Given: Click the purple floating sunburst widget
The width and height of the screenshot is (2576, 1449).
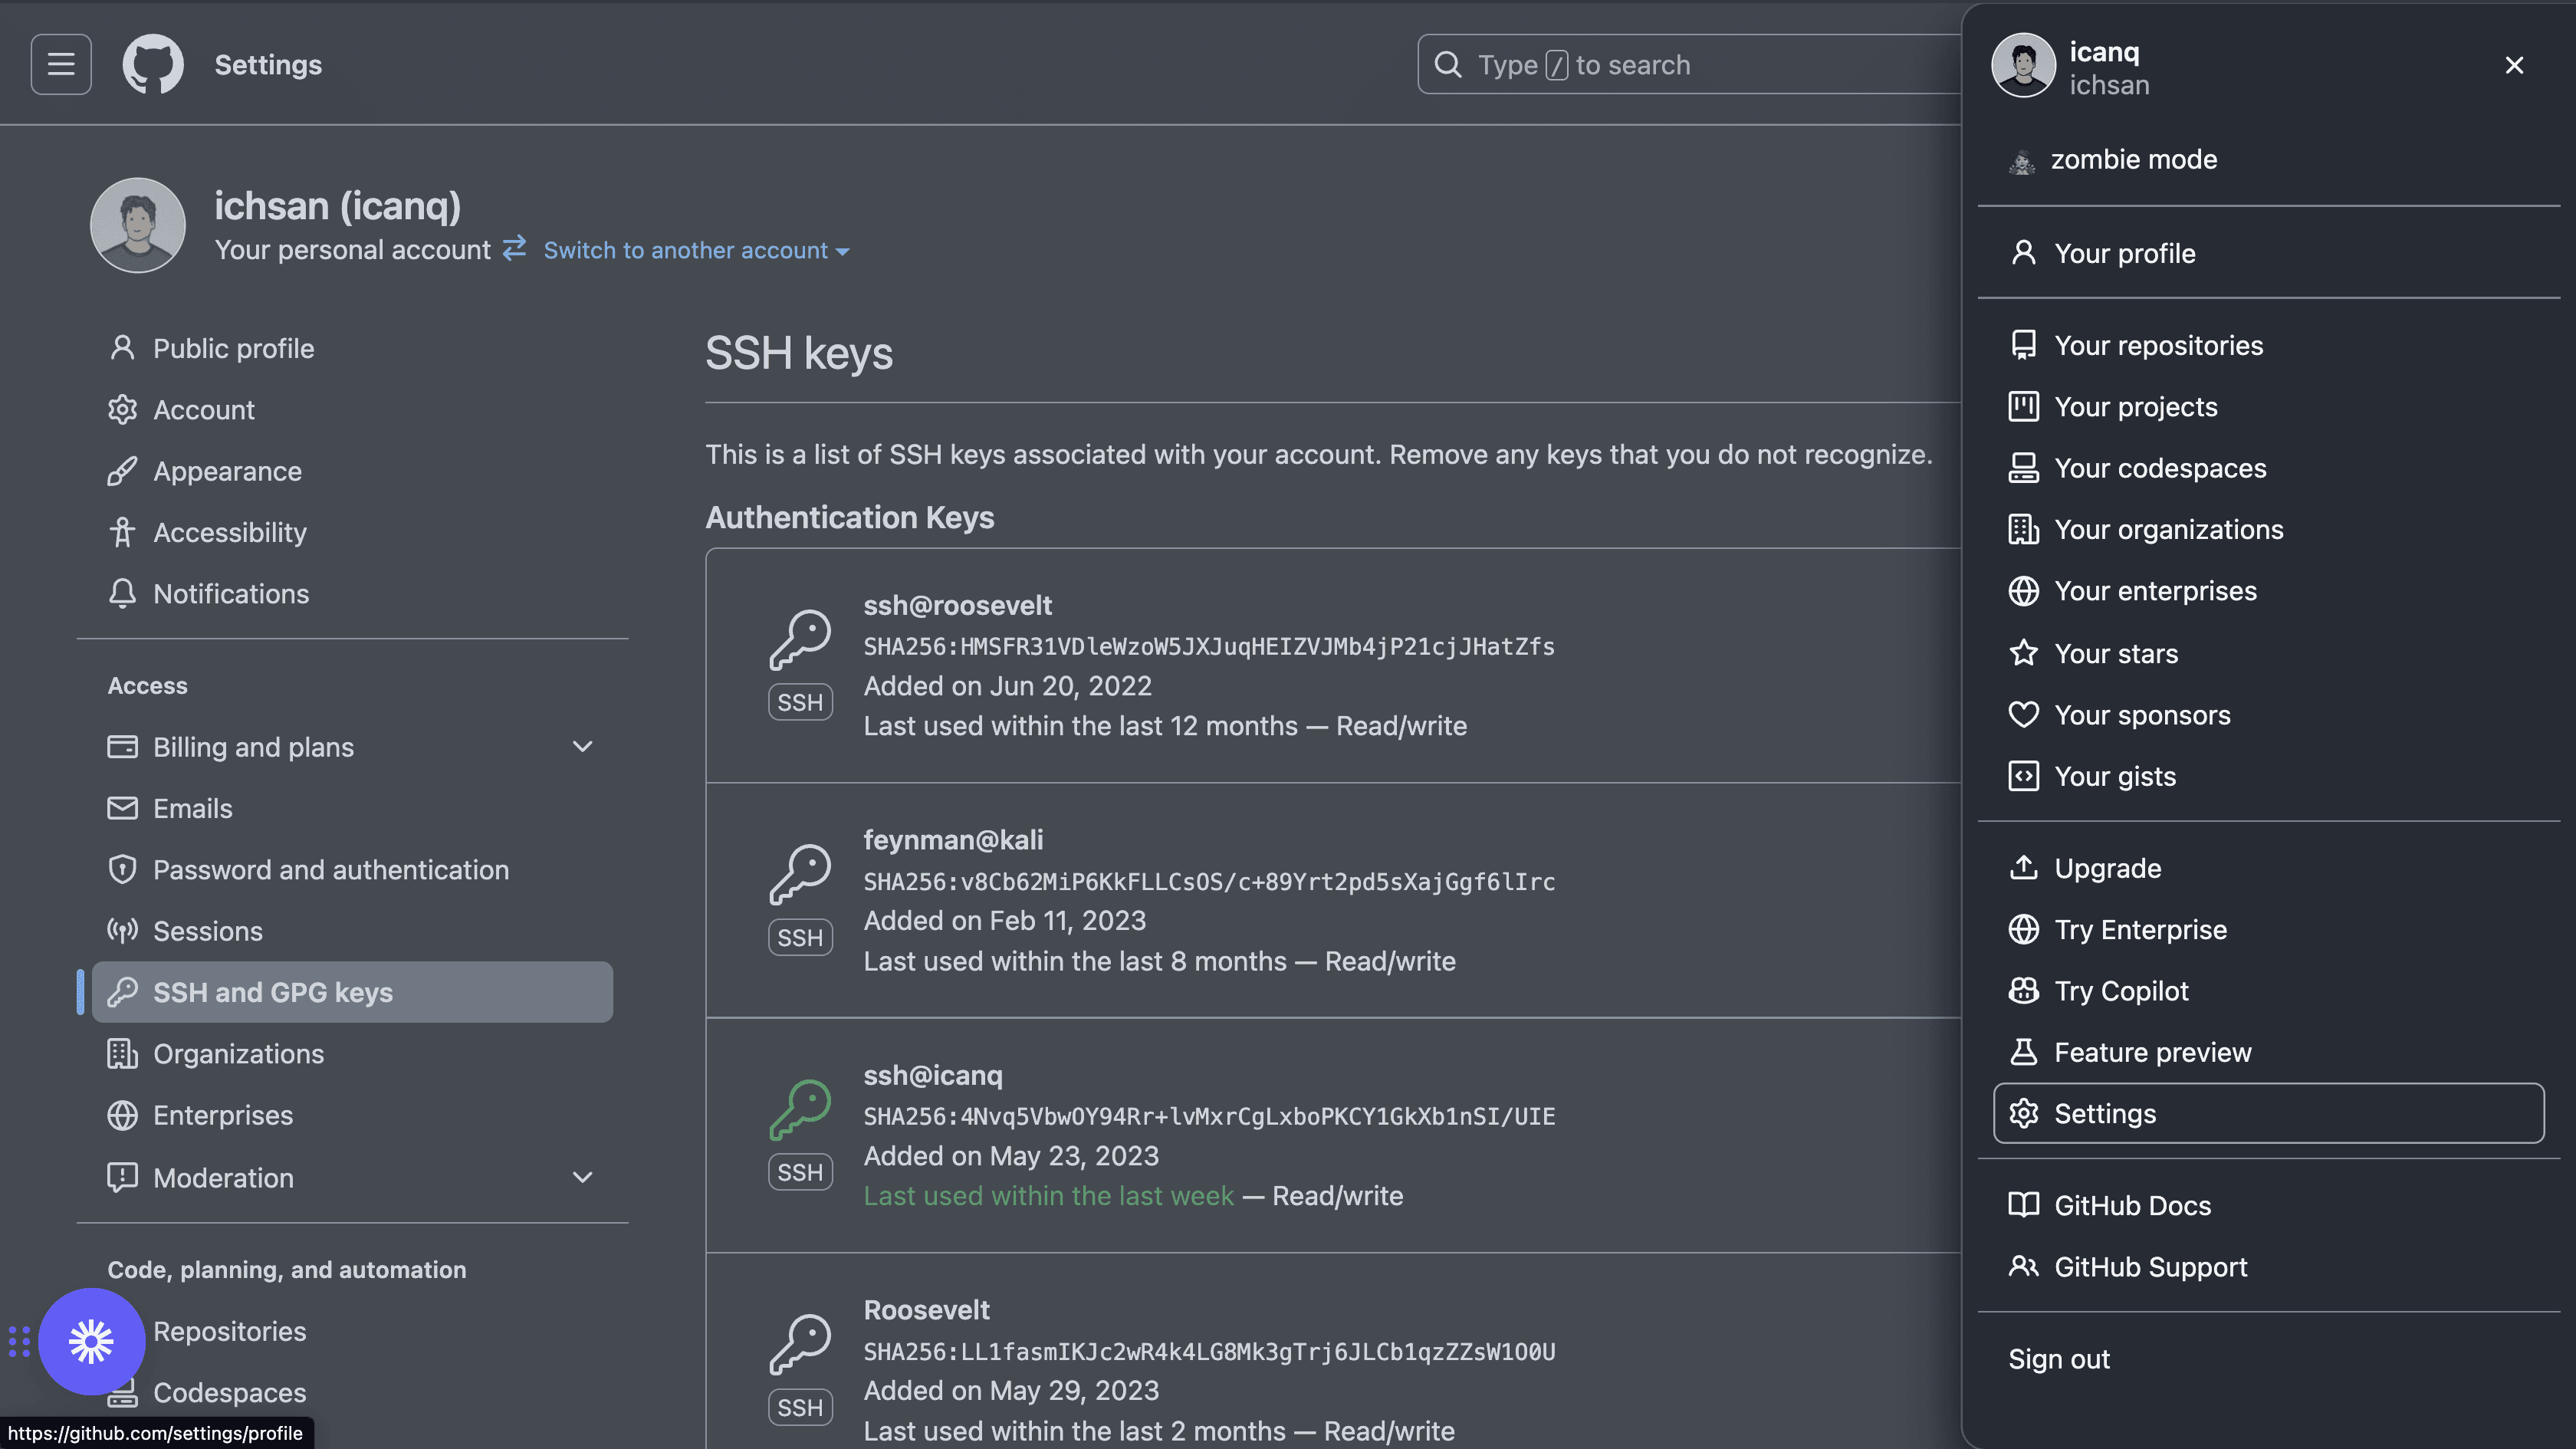Looking at the screenshot, I should click(x=91, y=1341).
